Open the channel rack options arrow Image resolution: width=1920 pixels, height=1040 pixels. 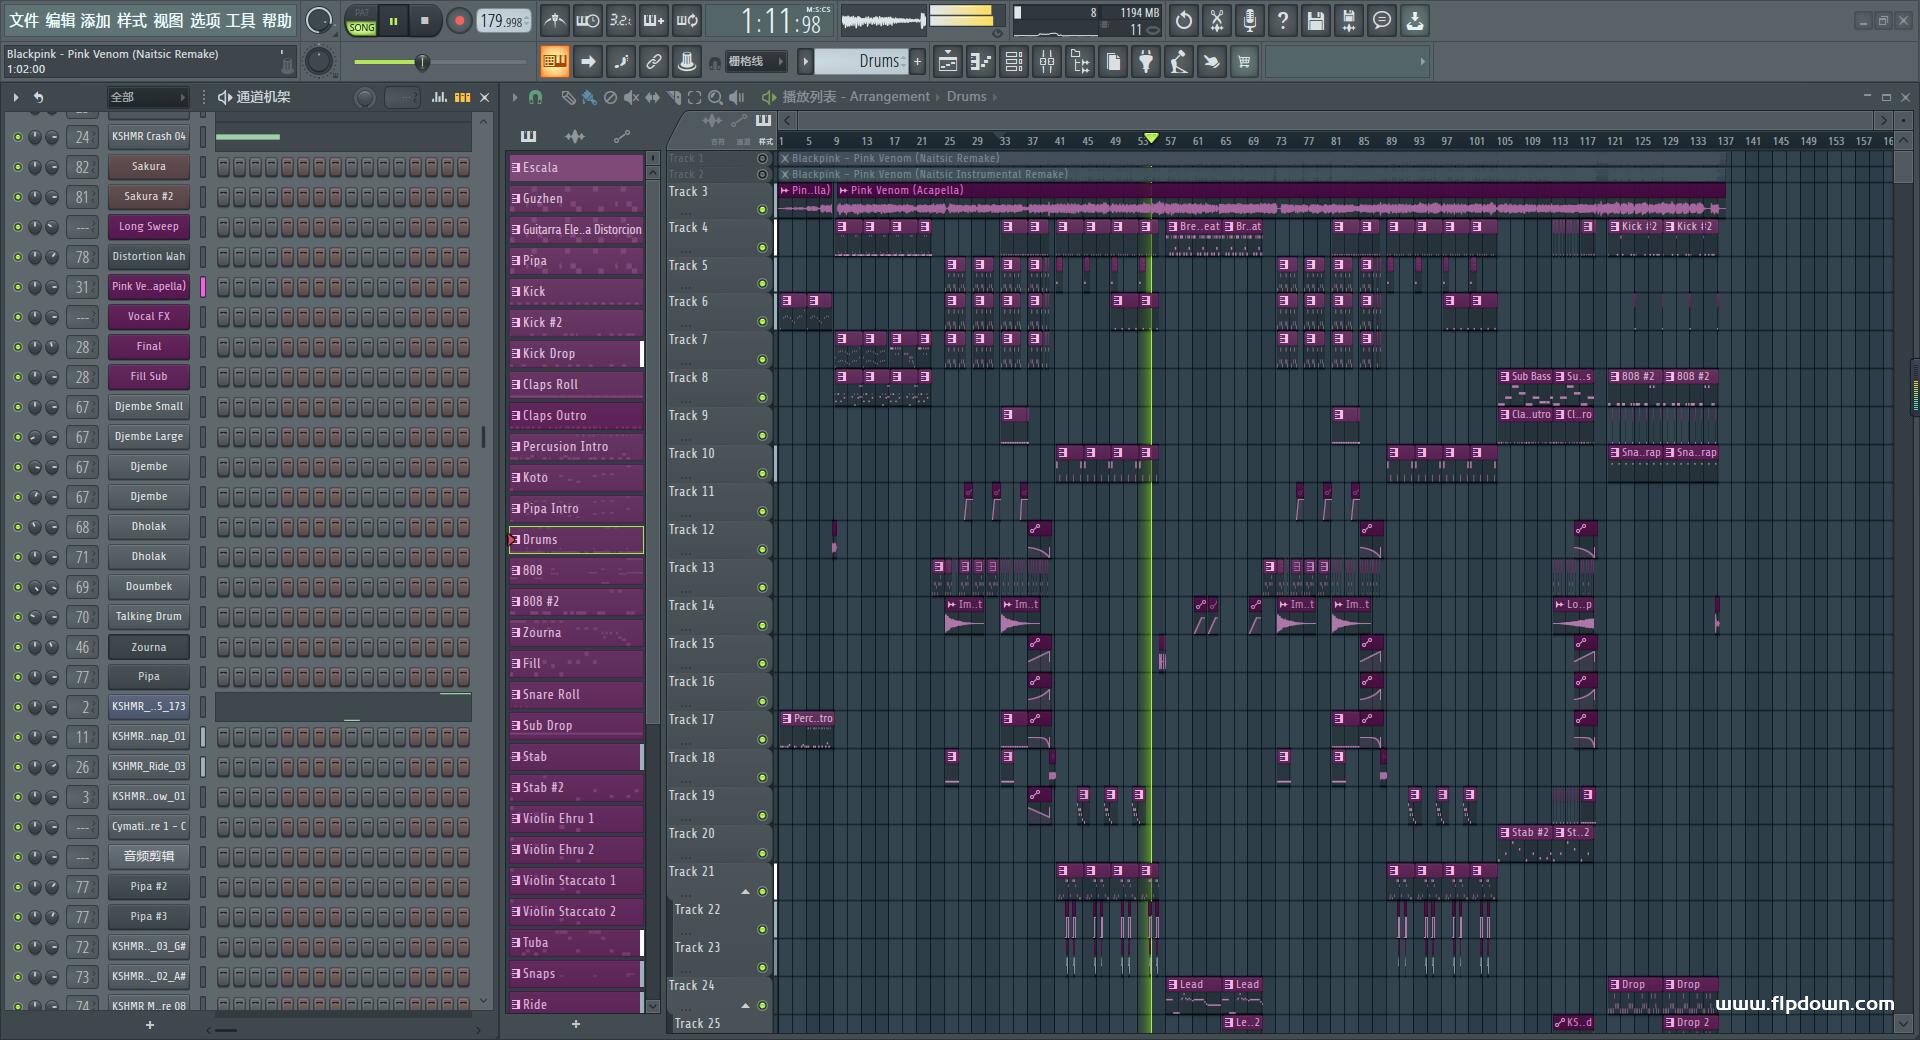[16, 97]
